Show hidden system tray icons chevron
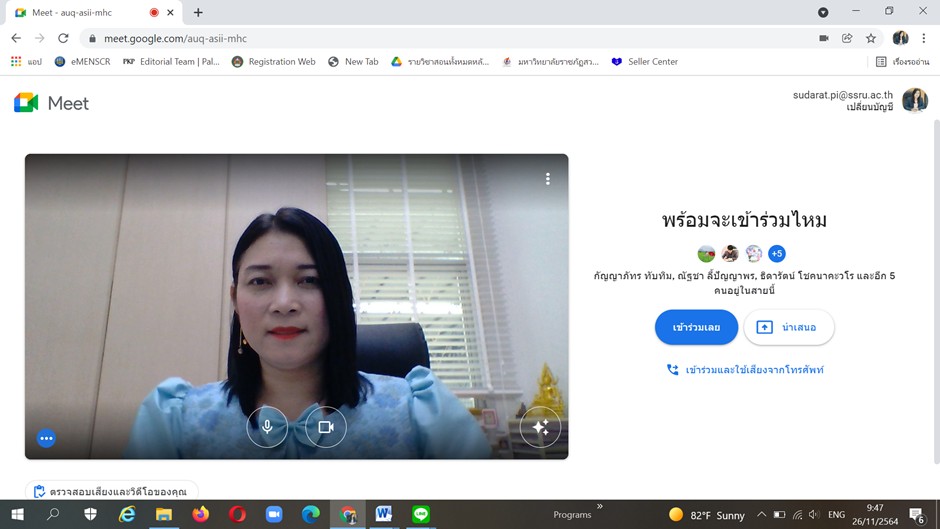This screenshot has height=529, width=940. coord(762,515)
